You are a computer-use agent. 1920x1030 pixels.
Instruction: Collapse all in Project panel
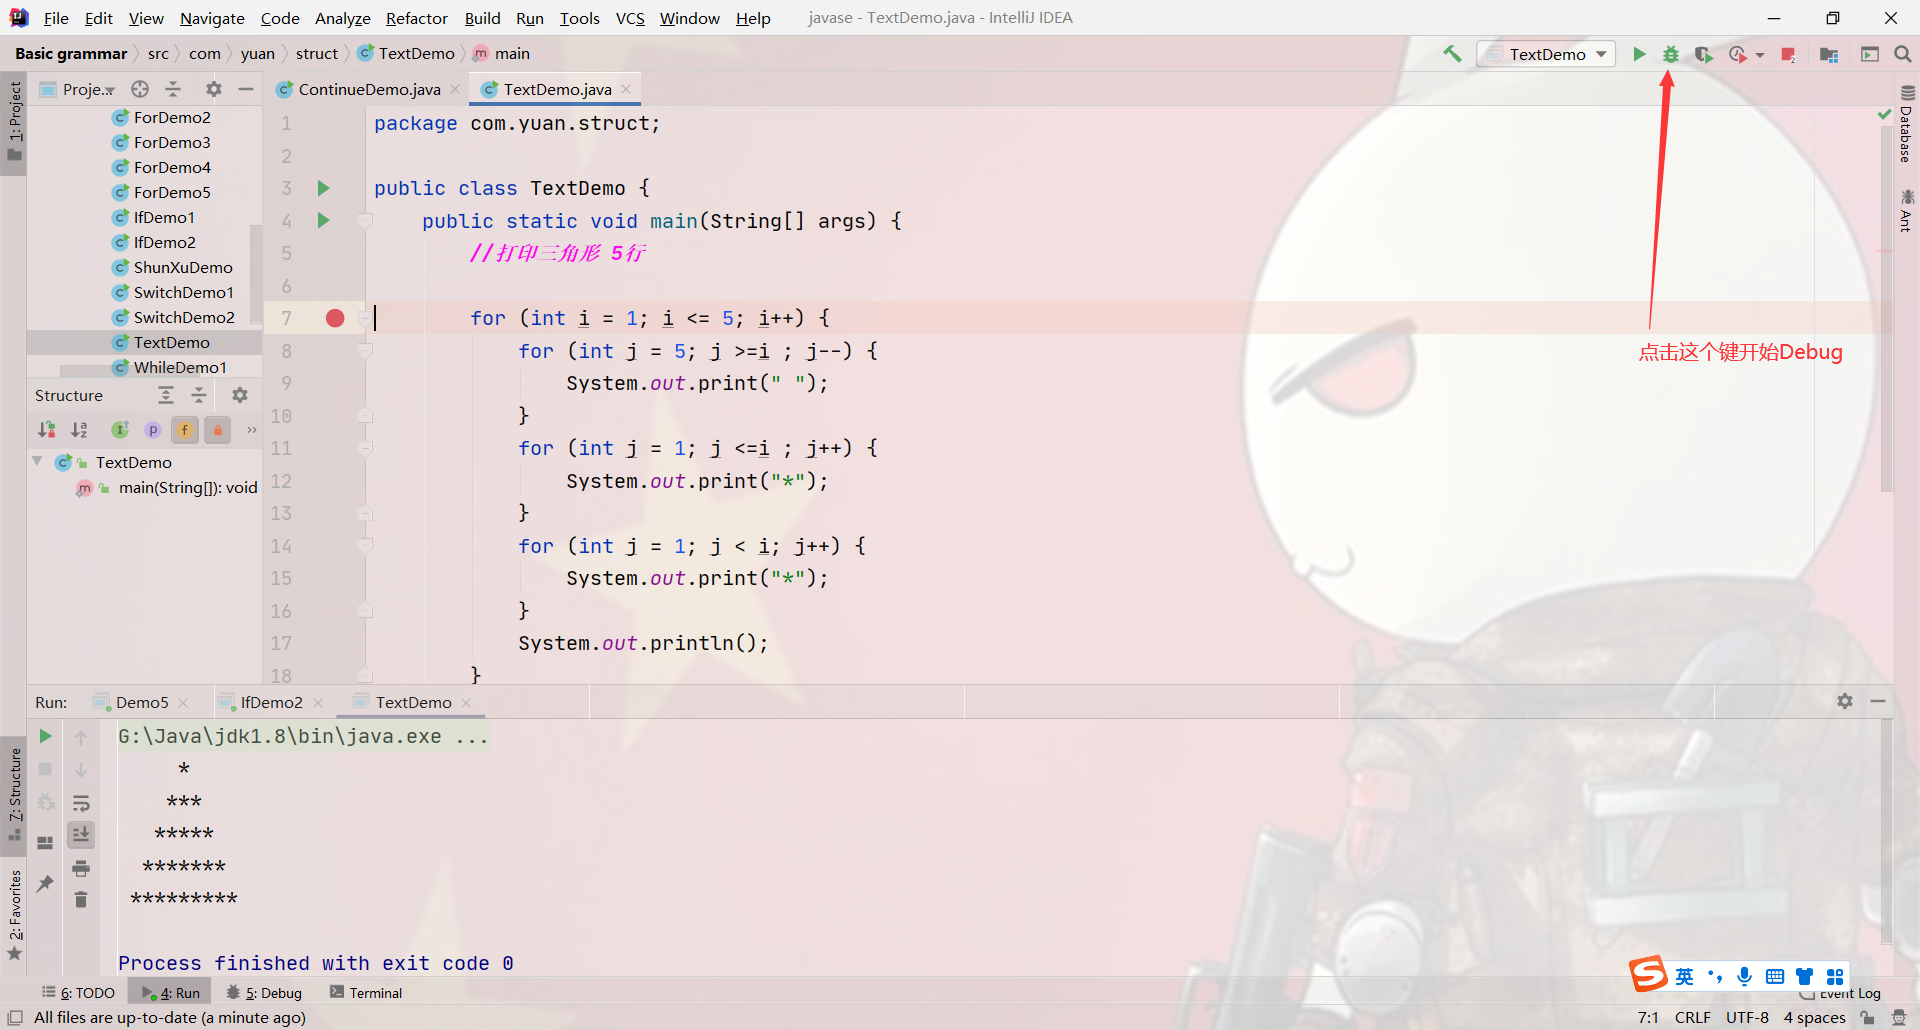point(173,89)
